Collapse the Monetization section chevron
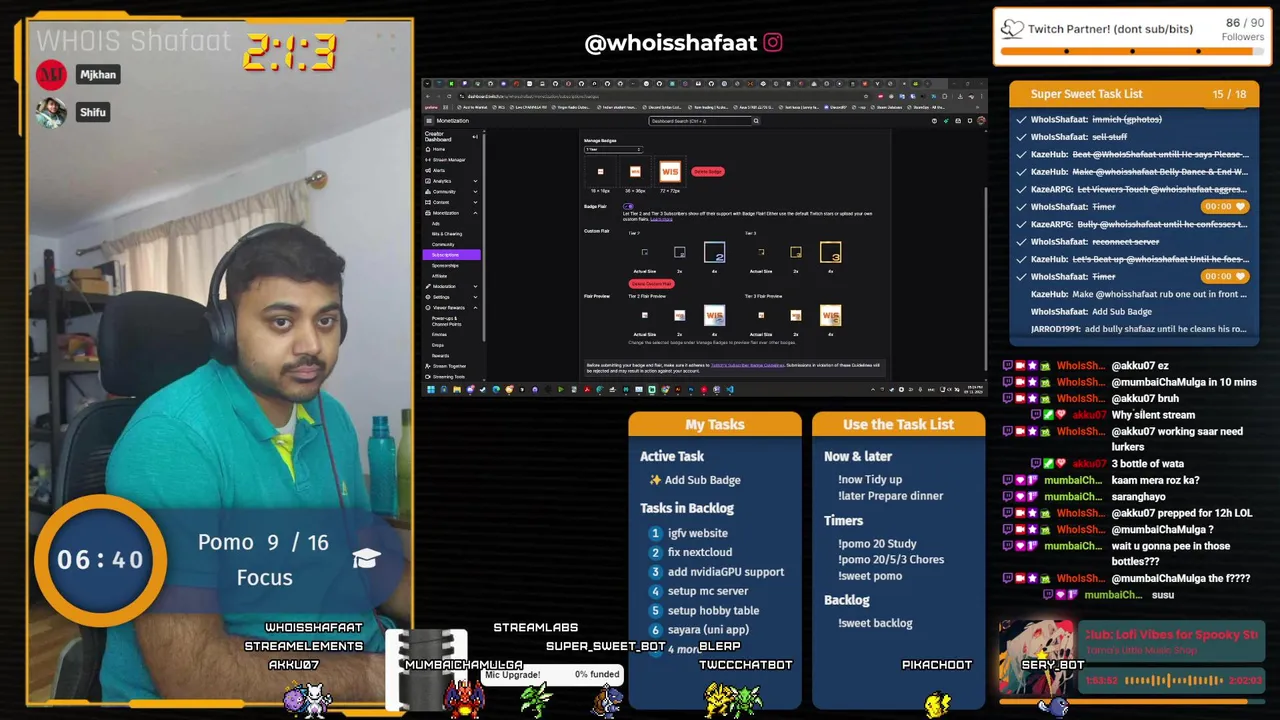This screenshot has height=720, width=1280. click(475, 213)
